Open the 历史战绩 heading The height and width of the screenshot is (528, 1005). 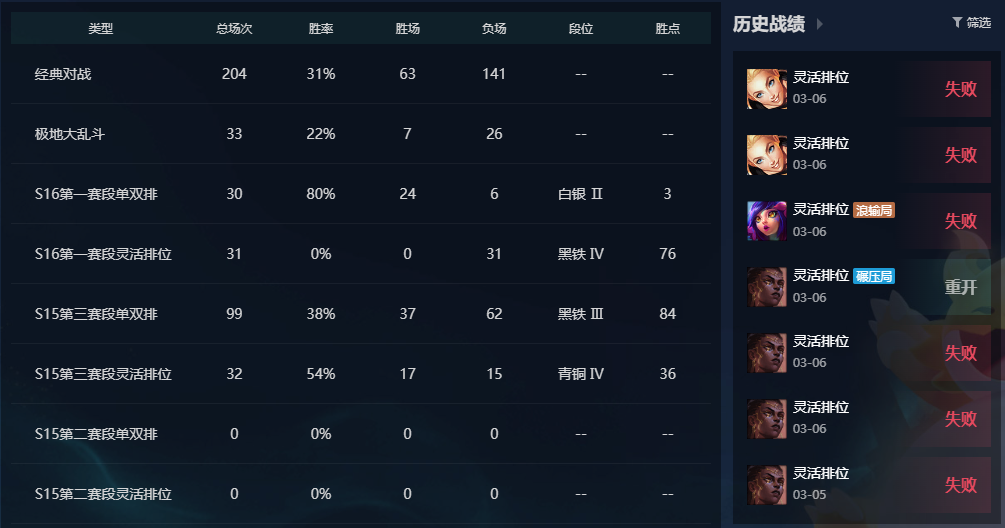click(768, 24)
